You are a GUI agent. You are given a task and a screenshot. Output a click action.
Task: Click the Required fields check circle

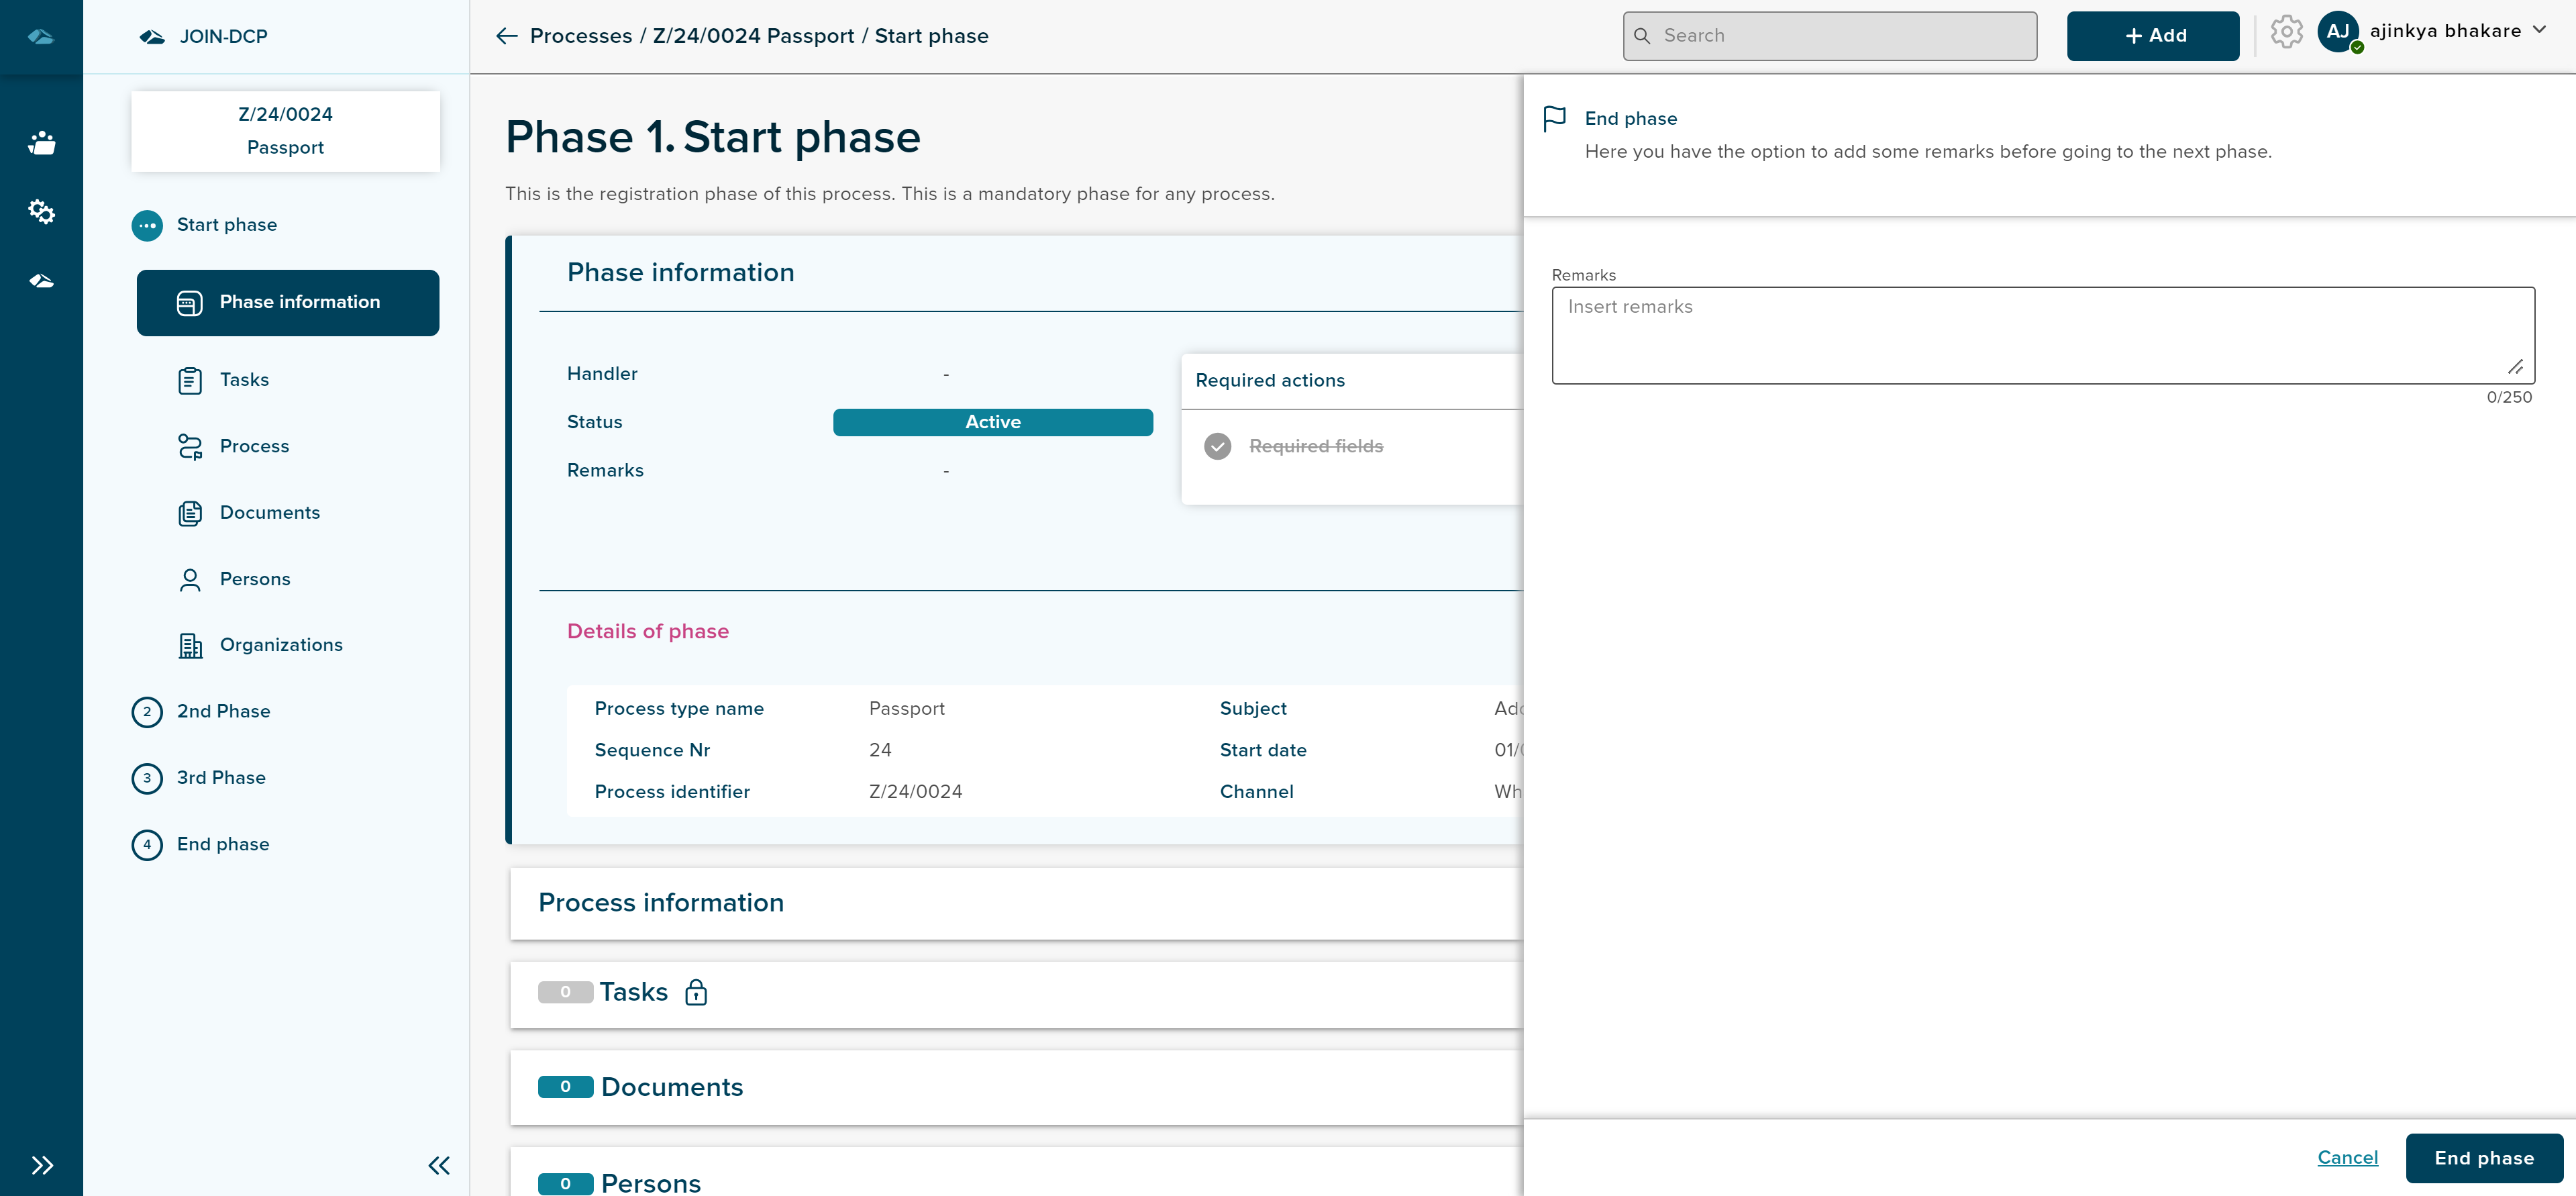[1217, 446]
